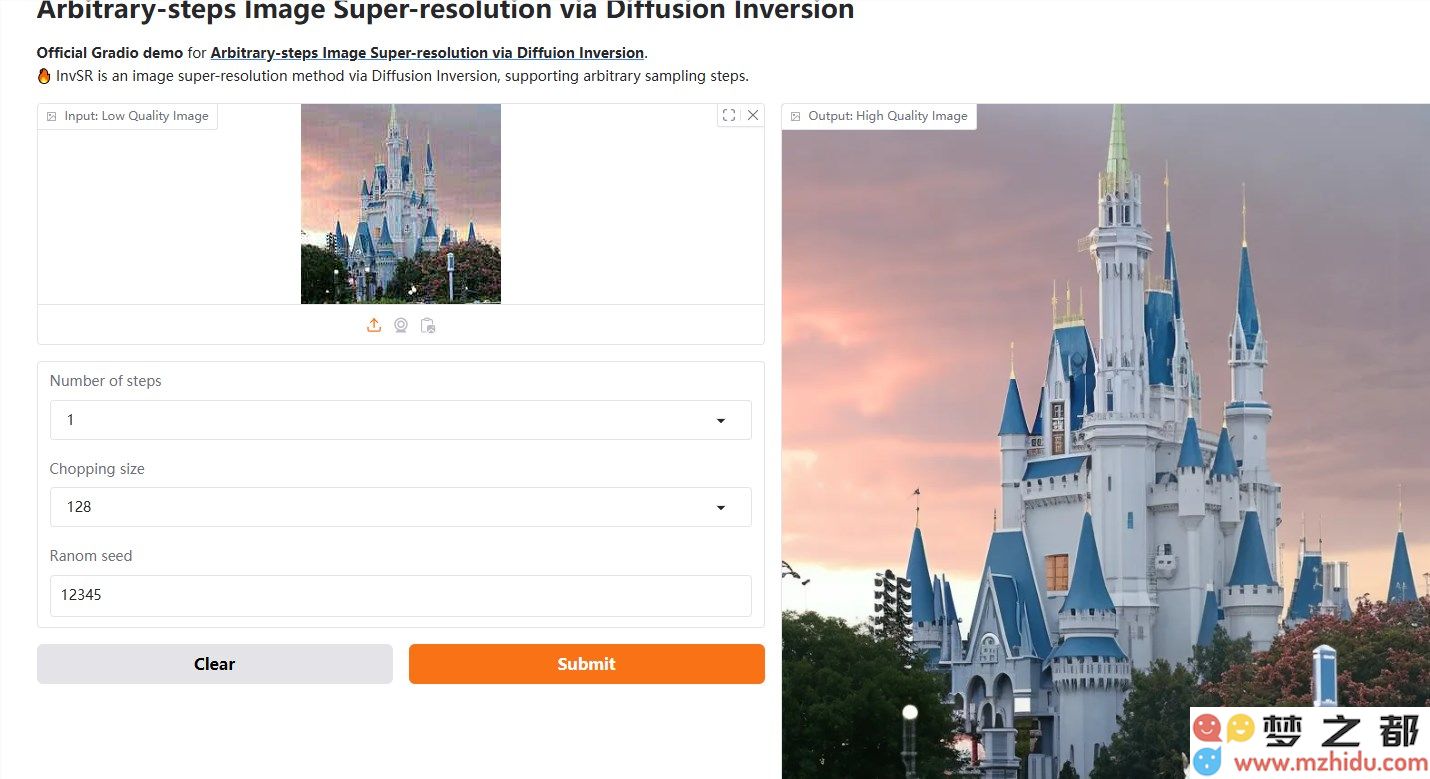Click the paste from clipboard icon
The width and height of the screenshot is (1430, 779).
428,325
